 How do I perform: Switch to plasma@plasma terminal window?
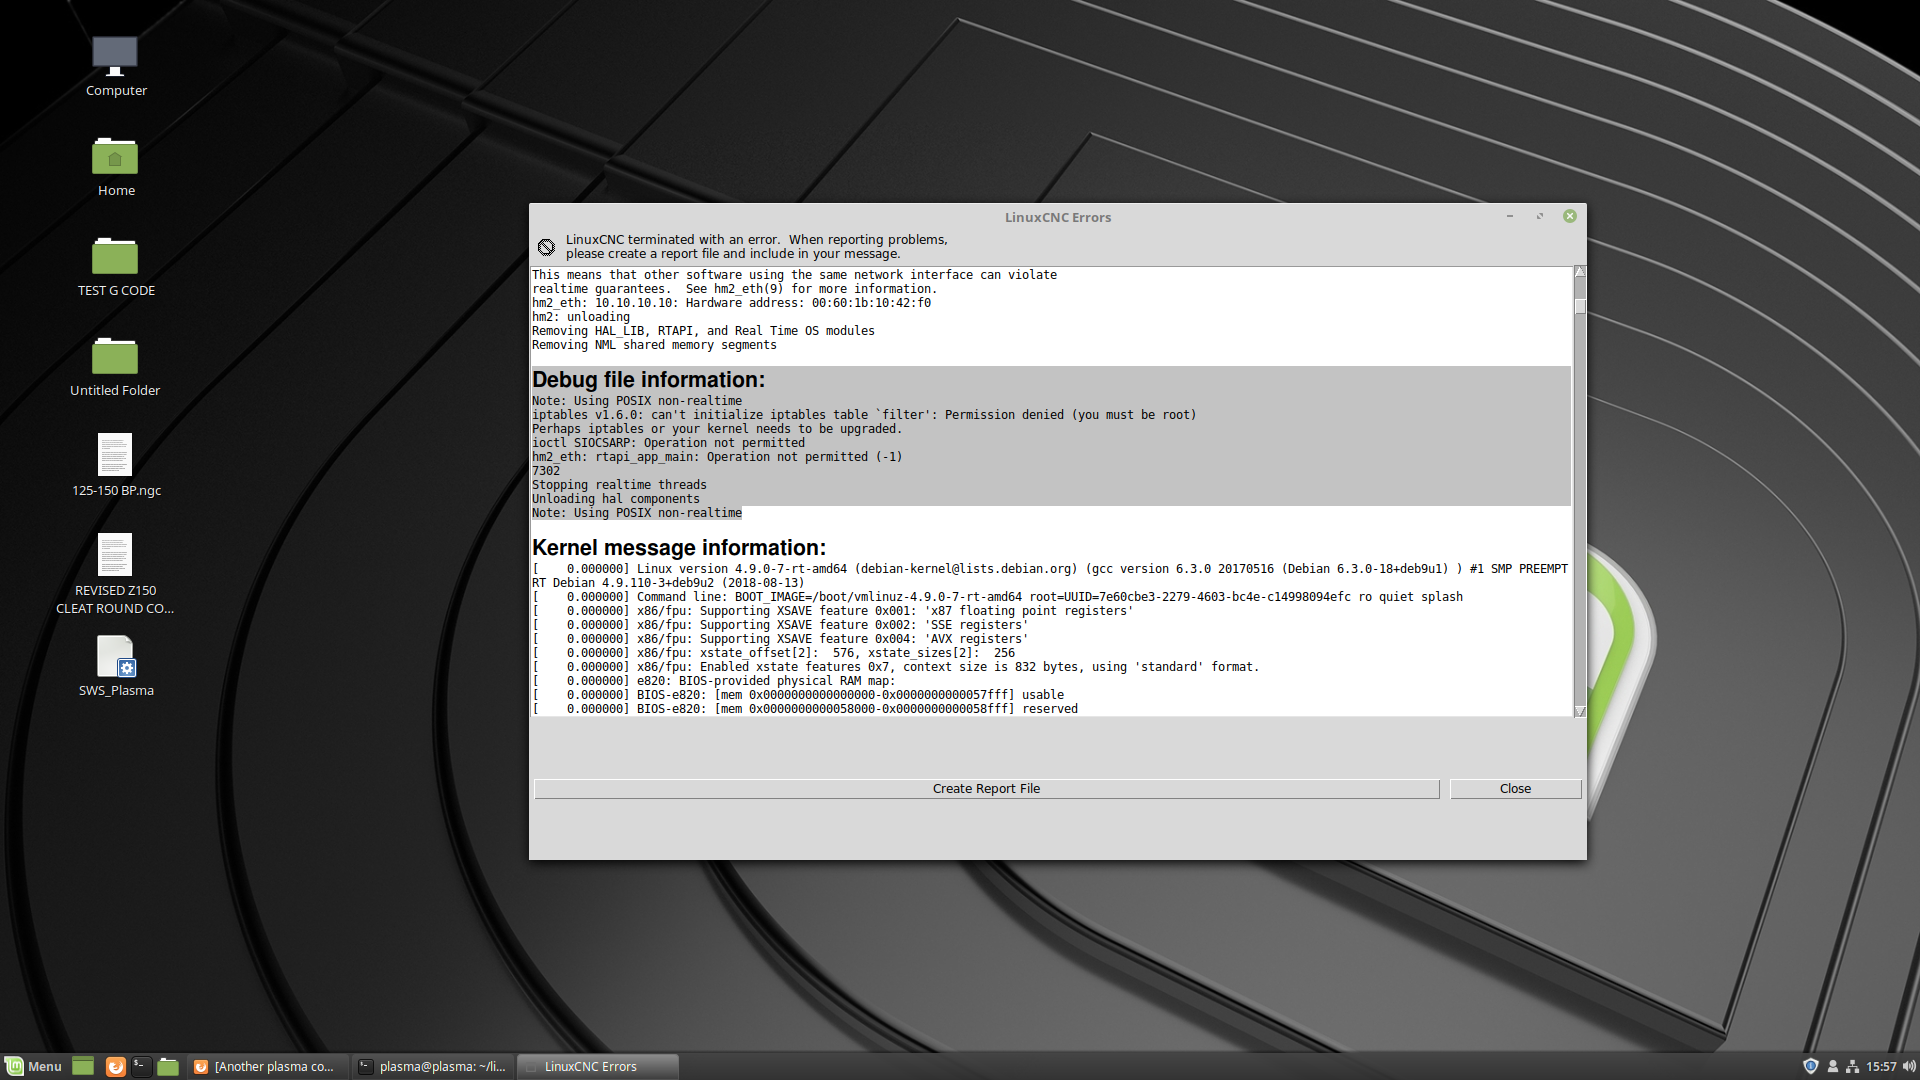pos(434,1066)
